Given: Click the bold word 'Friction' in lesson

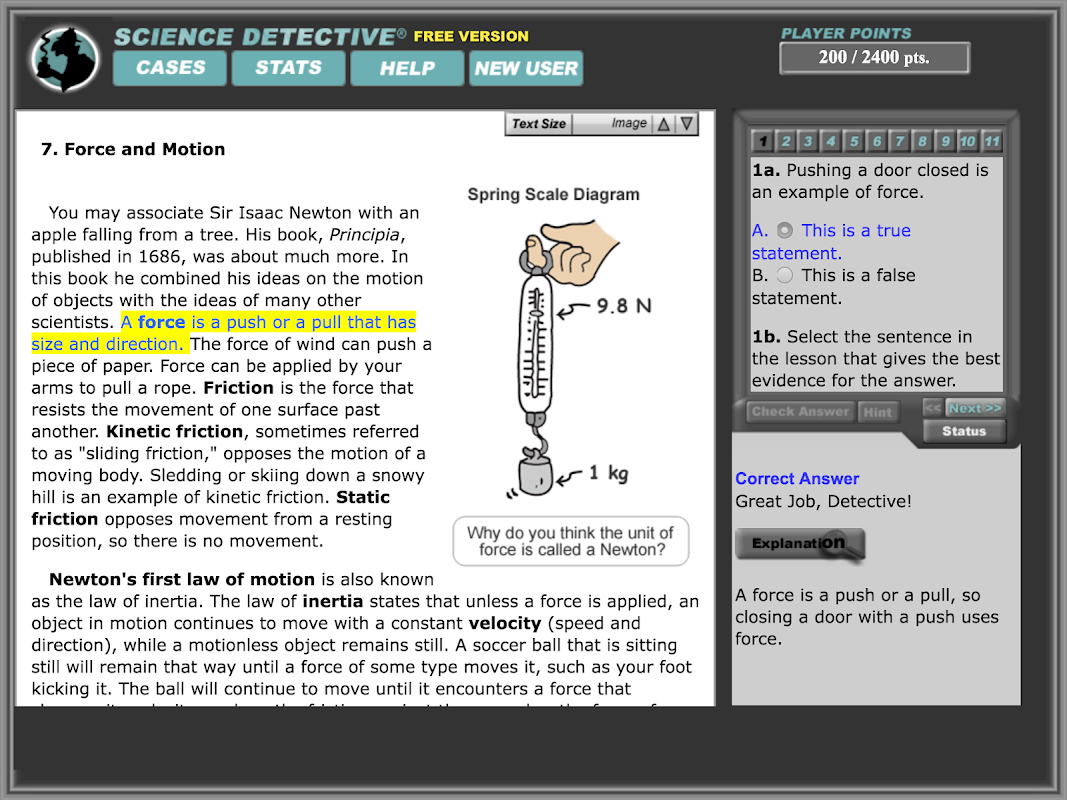Looking at the screenshot, I should 238,388.
